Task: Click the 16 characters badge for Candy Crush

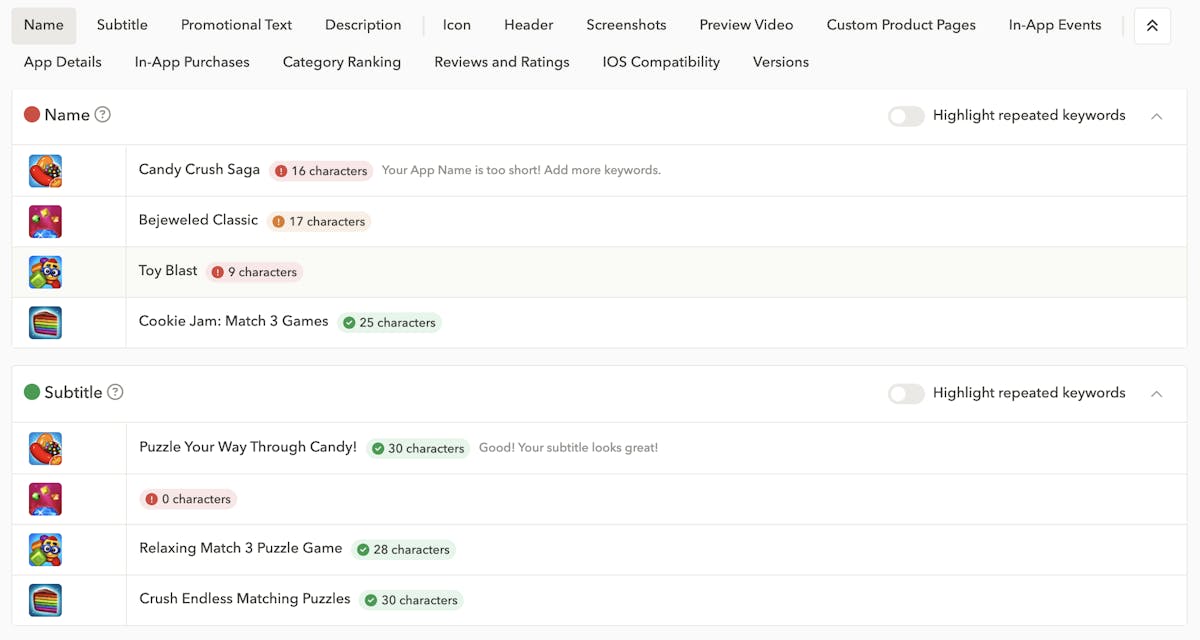Action: (321, 171)
